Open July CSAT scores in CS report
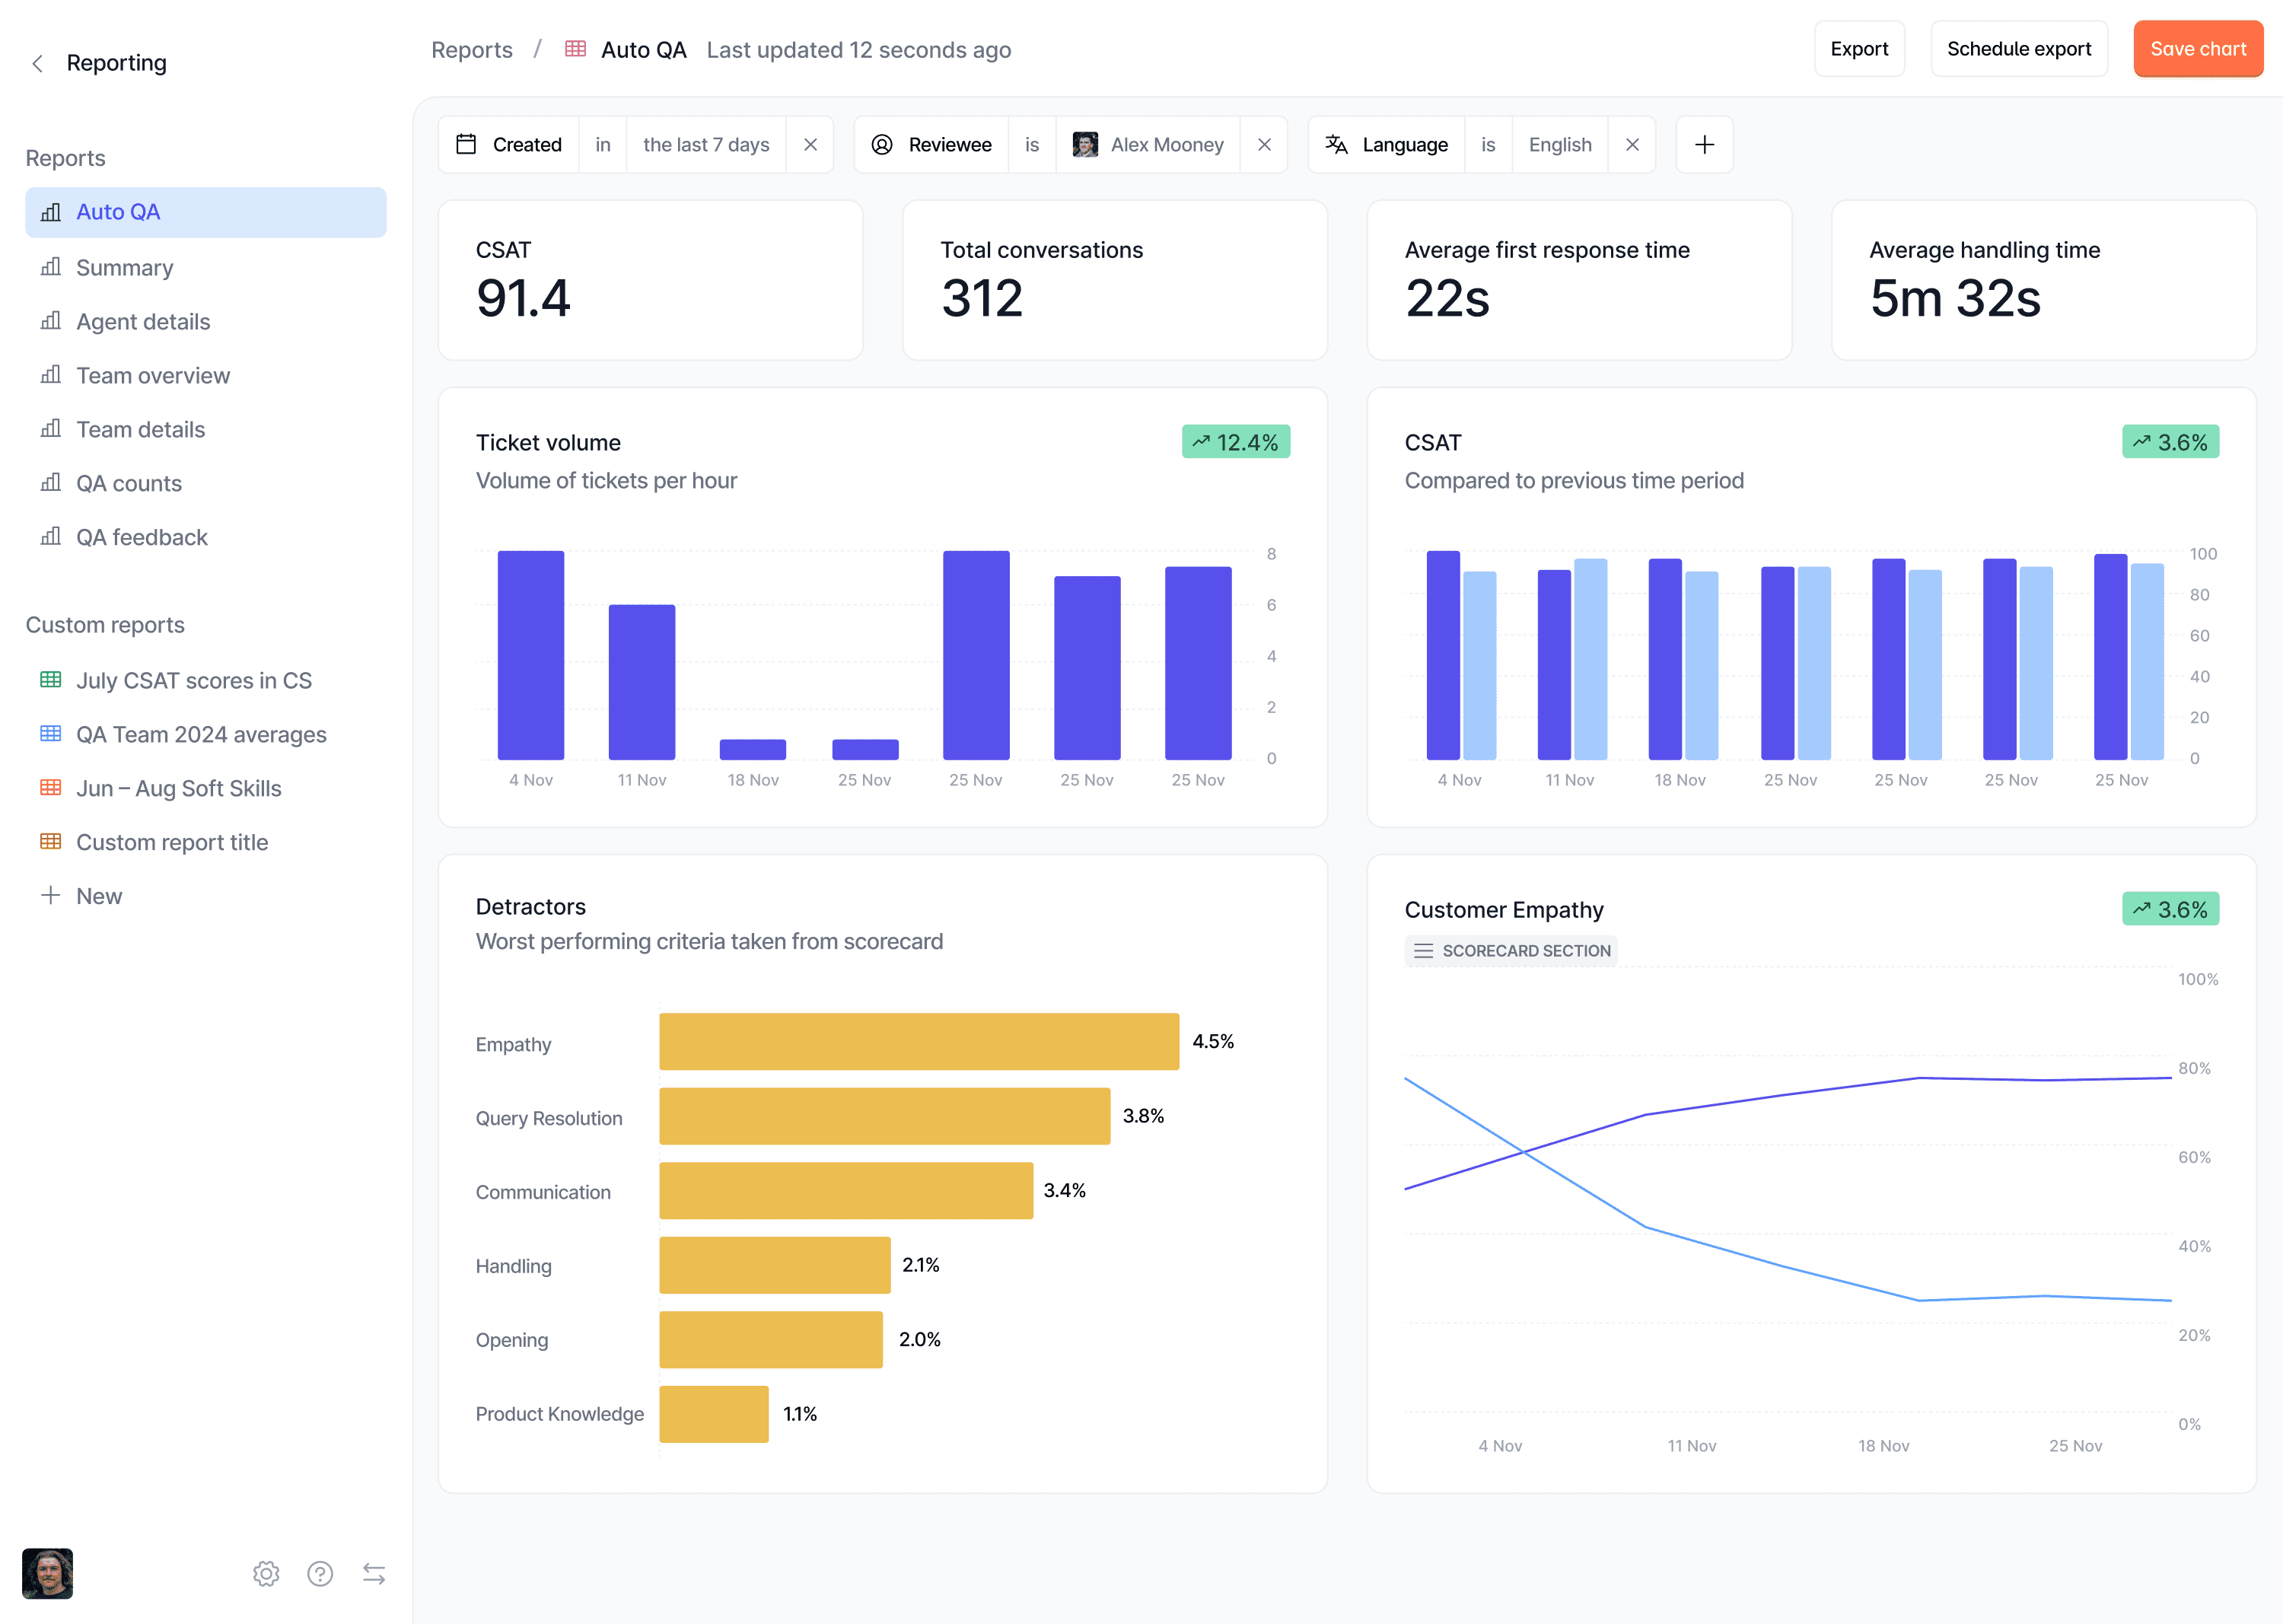Image resolution: width=2283 pixels, height=1624 pixels. [x=194, y=681]
